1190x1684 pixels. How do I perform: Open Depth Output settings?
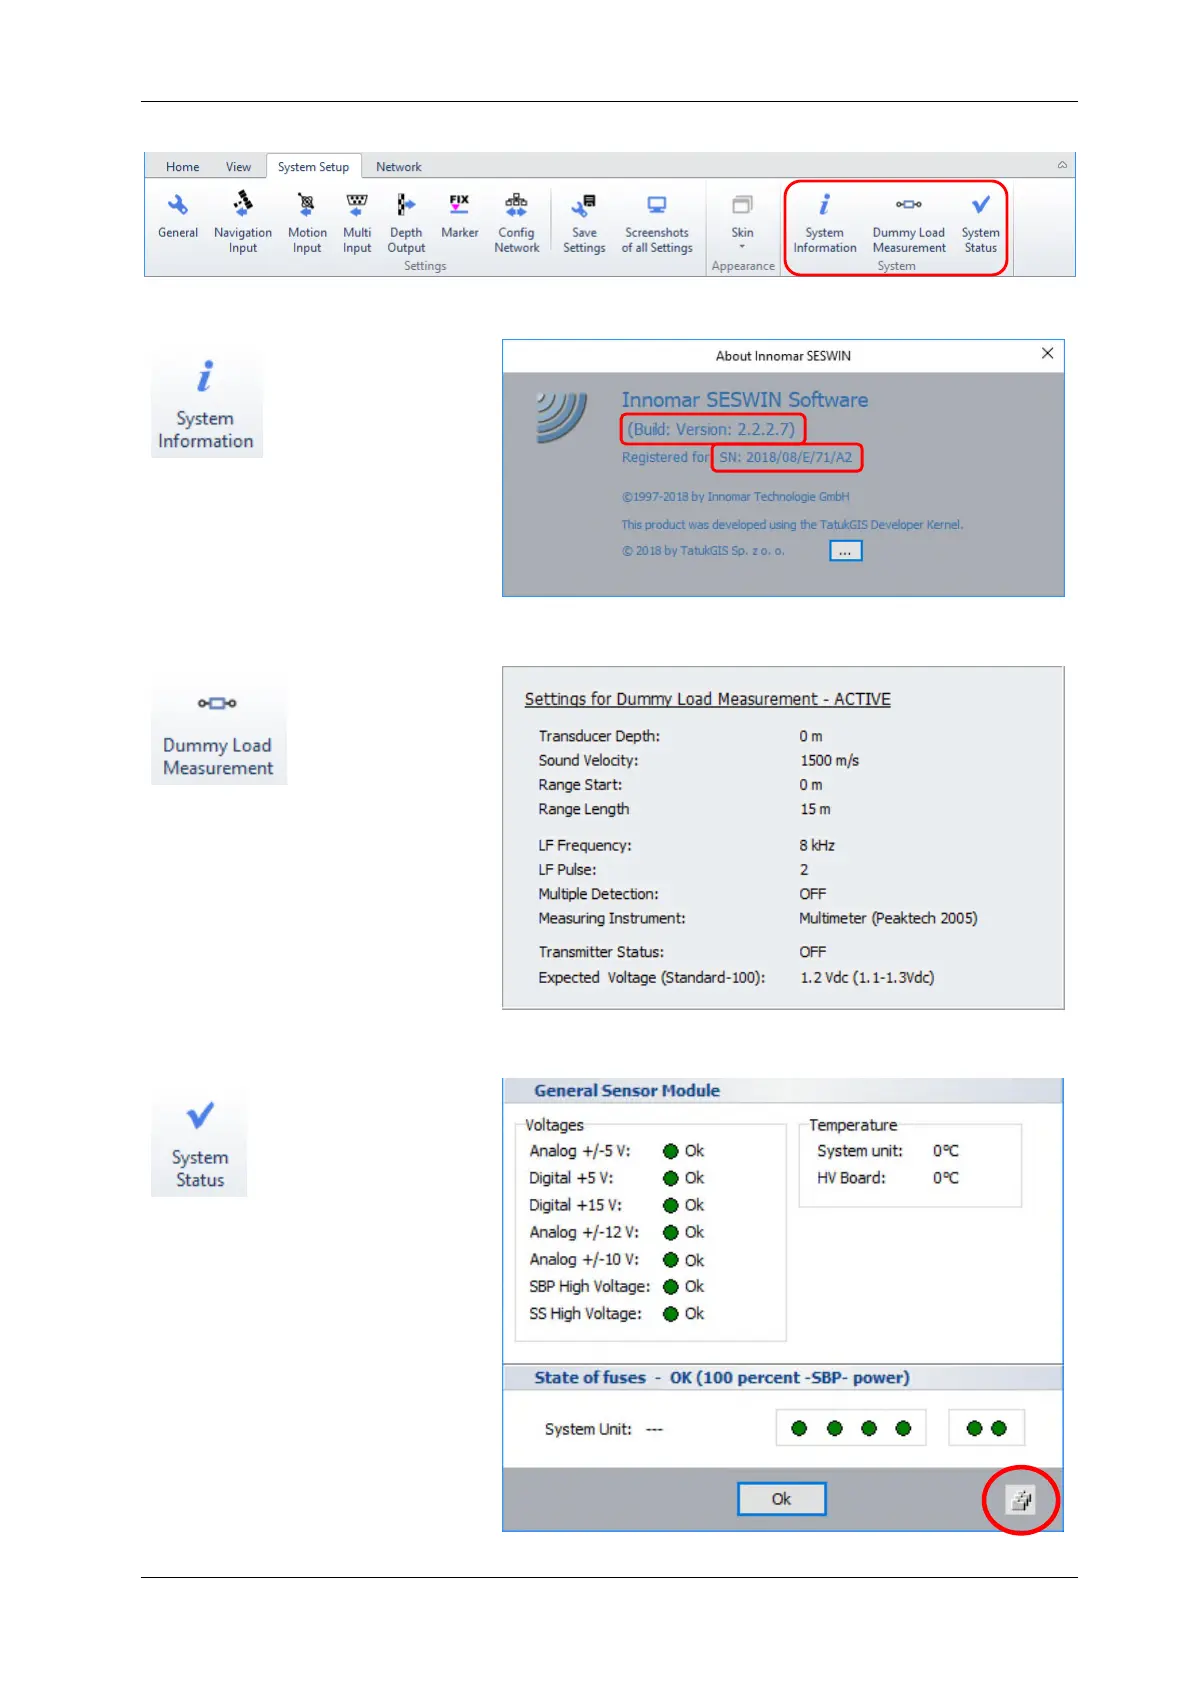406,223
